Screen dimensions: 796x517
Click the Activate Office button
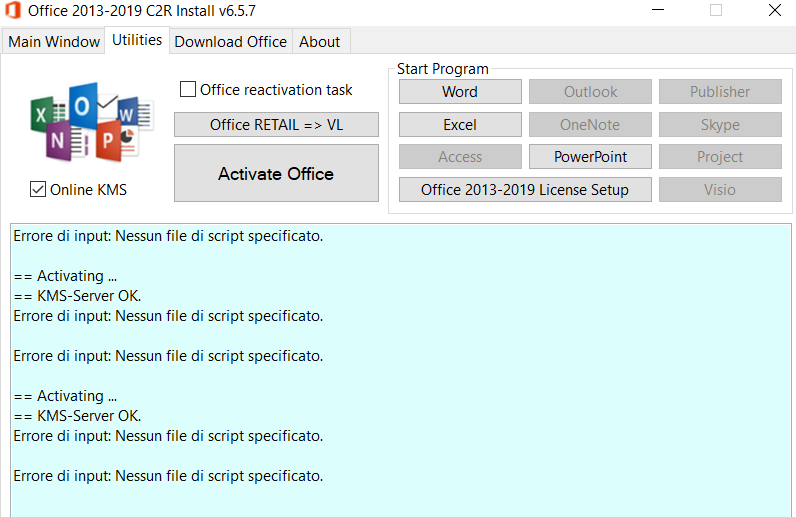pyautogui.click(x=276, y=173)
